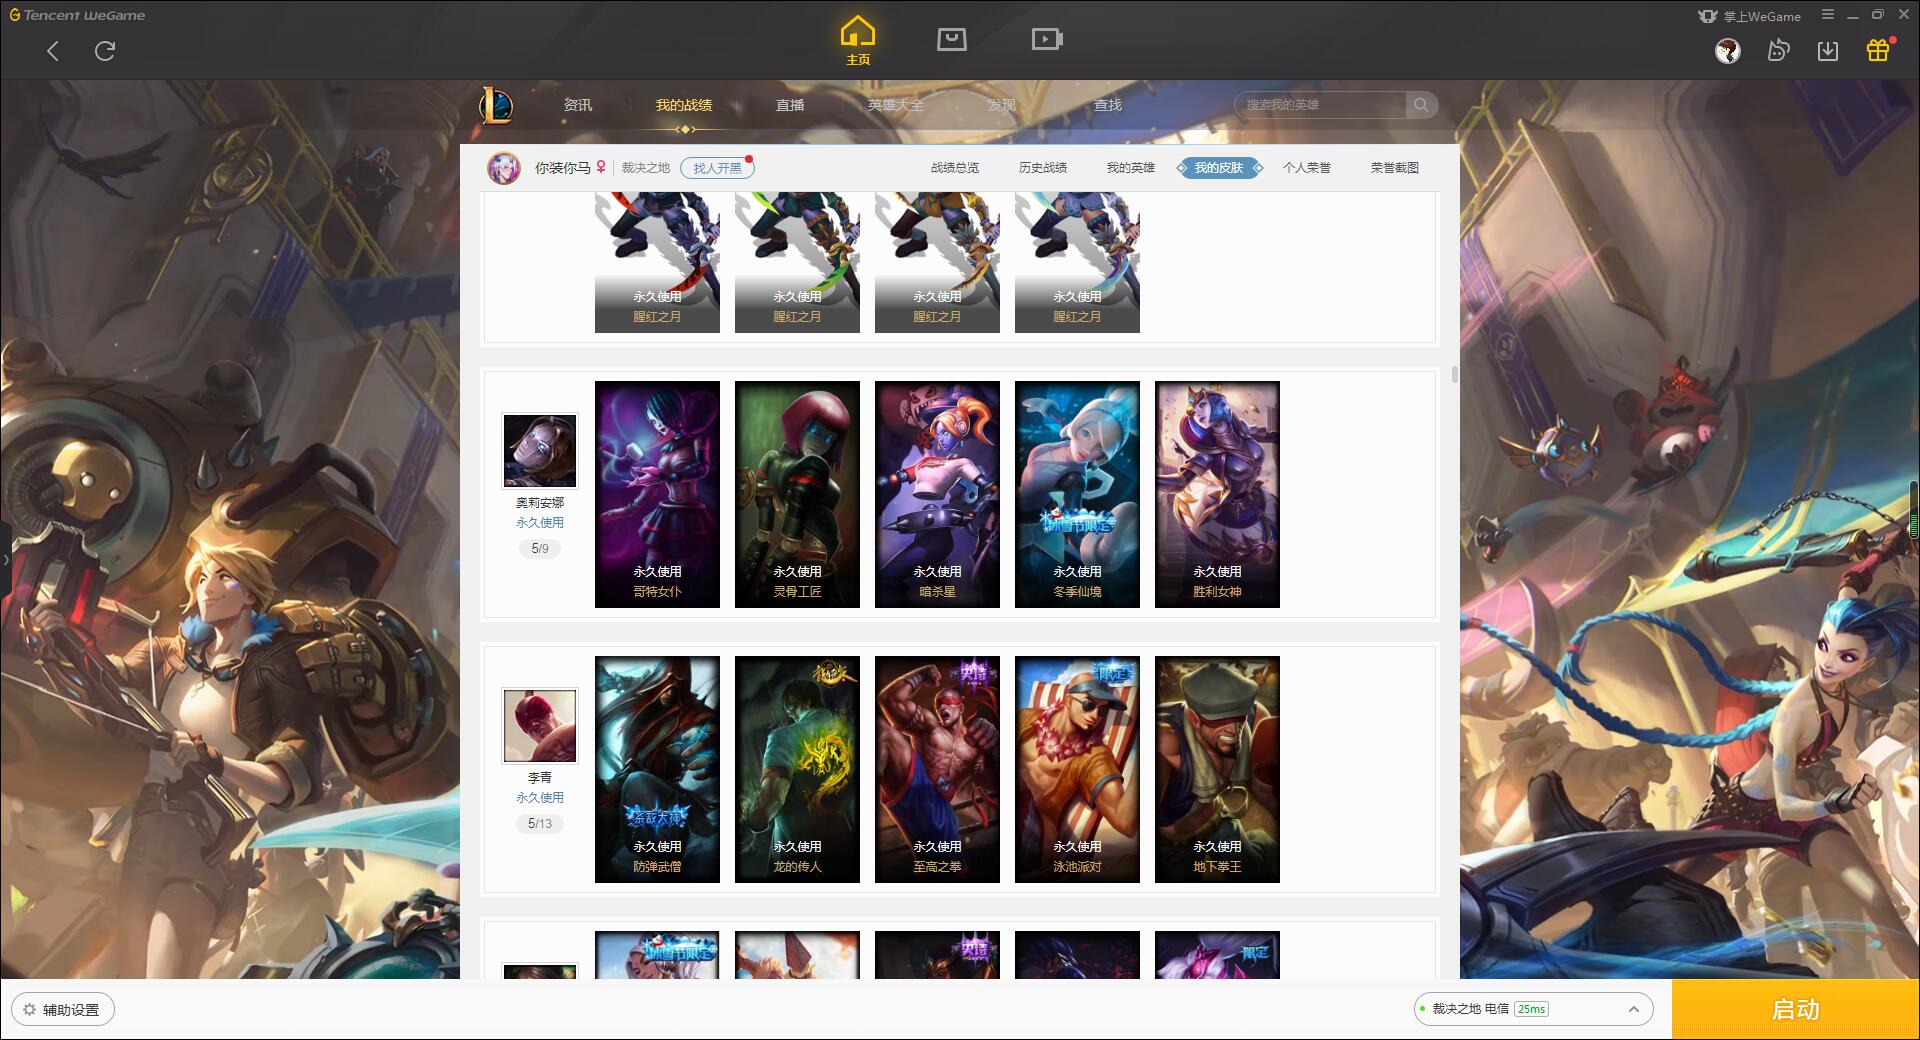Go back with the top-left arrow
1920x1040 pixels.
[x=53, y=51]
